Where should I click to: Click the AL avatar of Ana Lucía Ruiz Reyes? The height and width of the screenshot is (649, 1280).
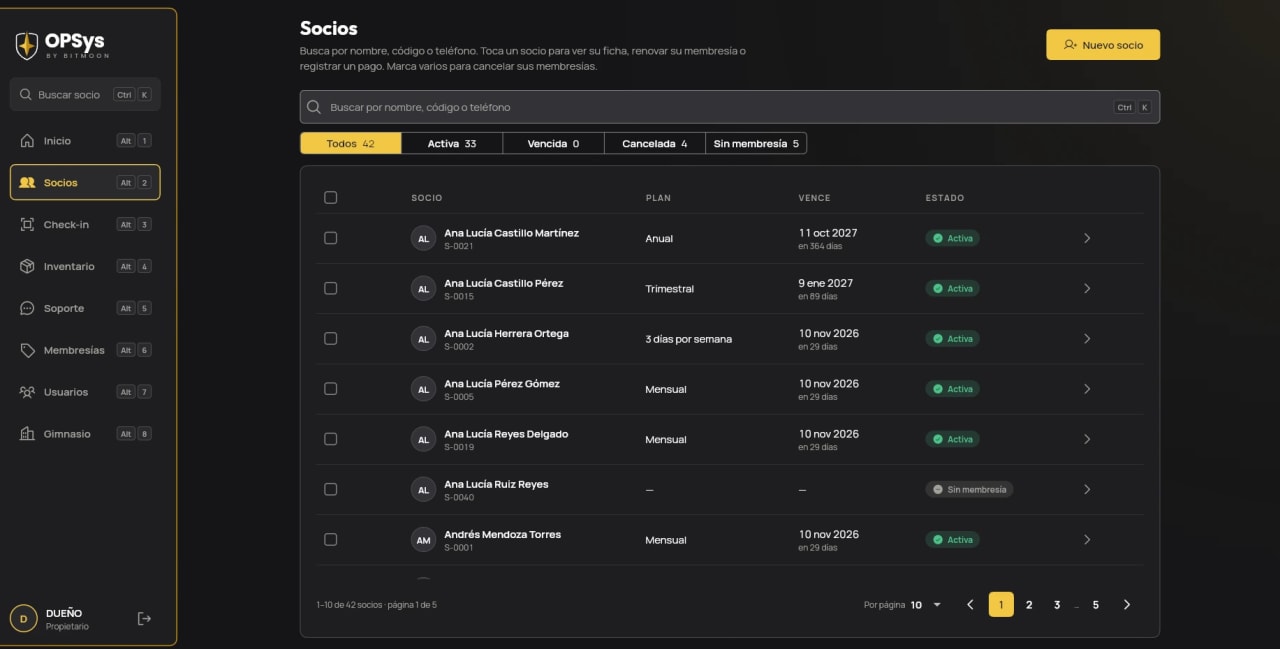point(423,489)
